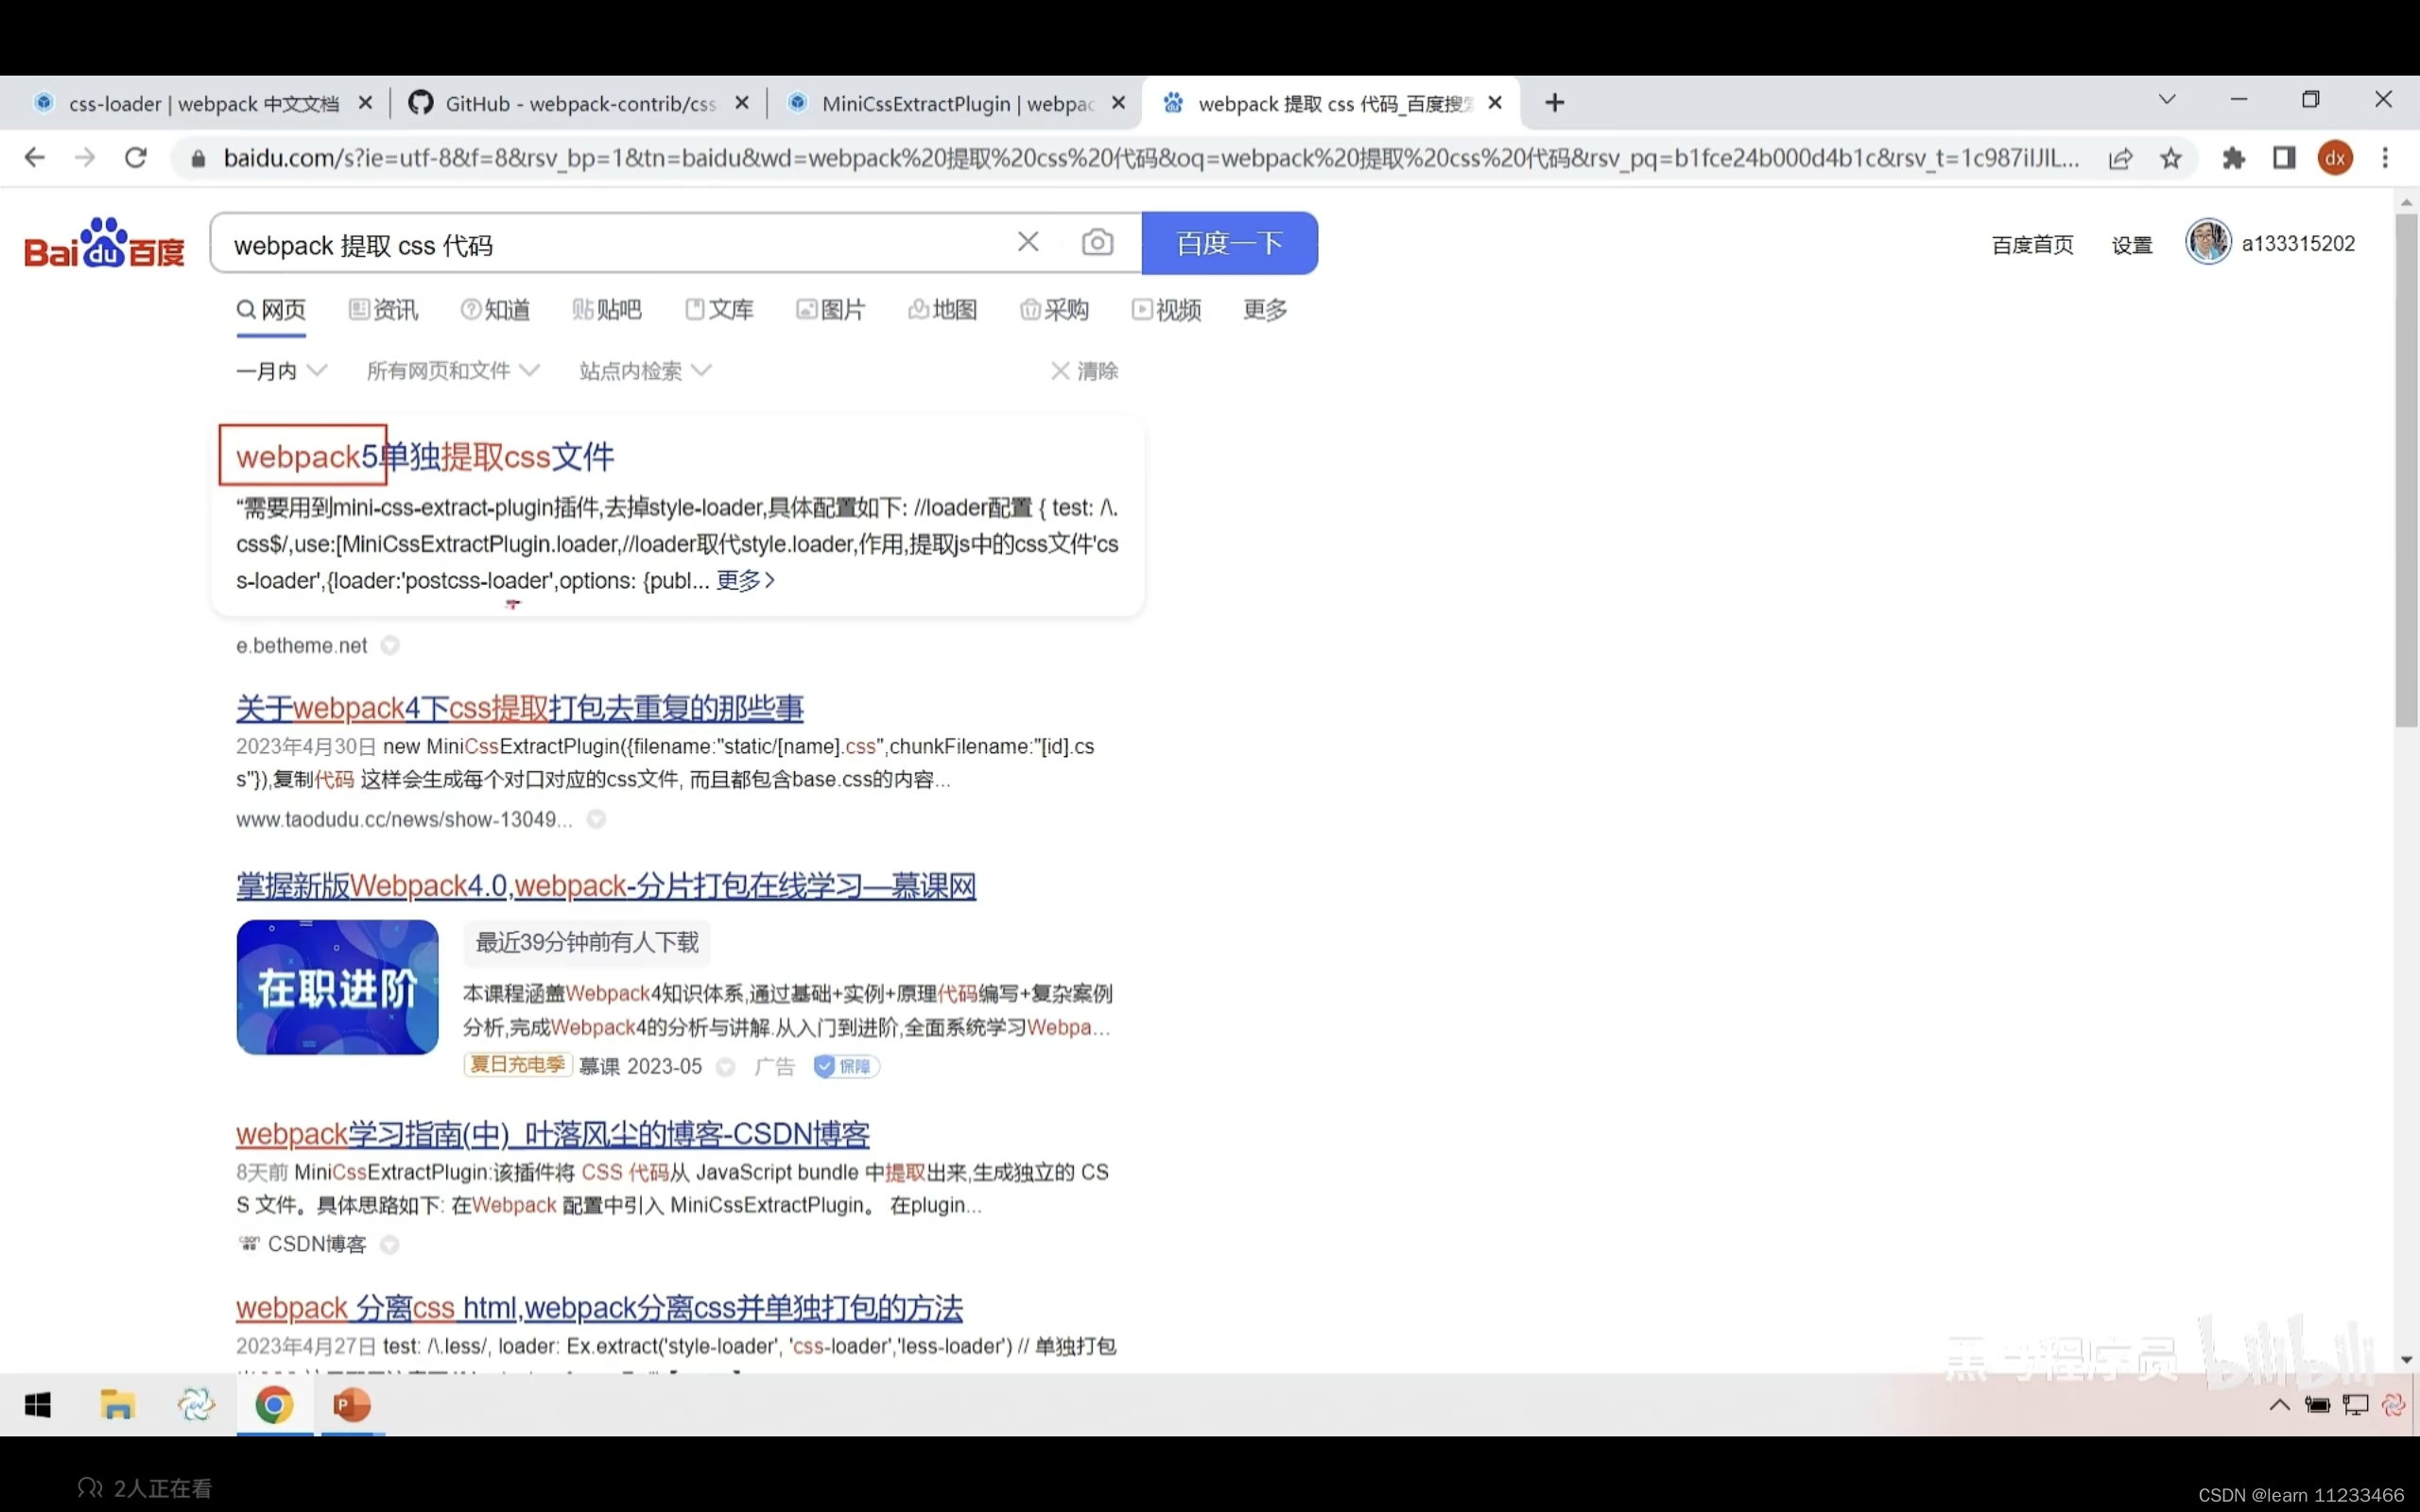Open the browser tab search chevron
This screenshot has width=2420, height=1512.
2166,99
